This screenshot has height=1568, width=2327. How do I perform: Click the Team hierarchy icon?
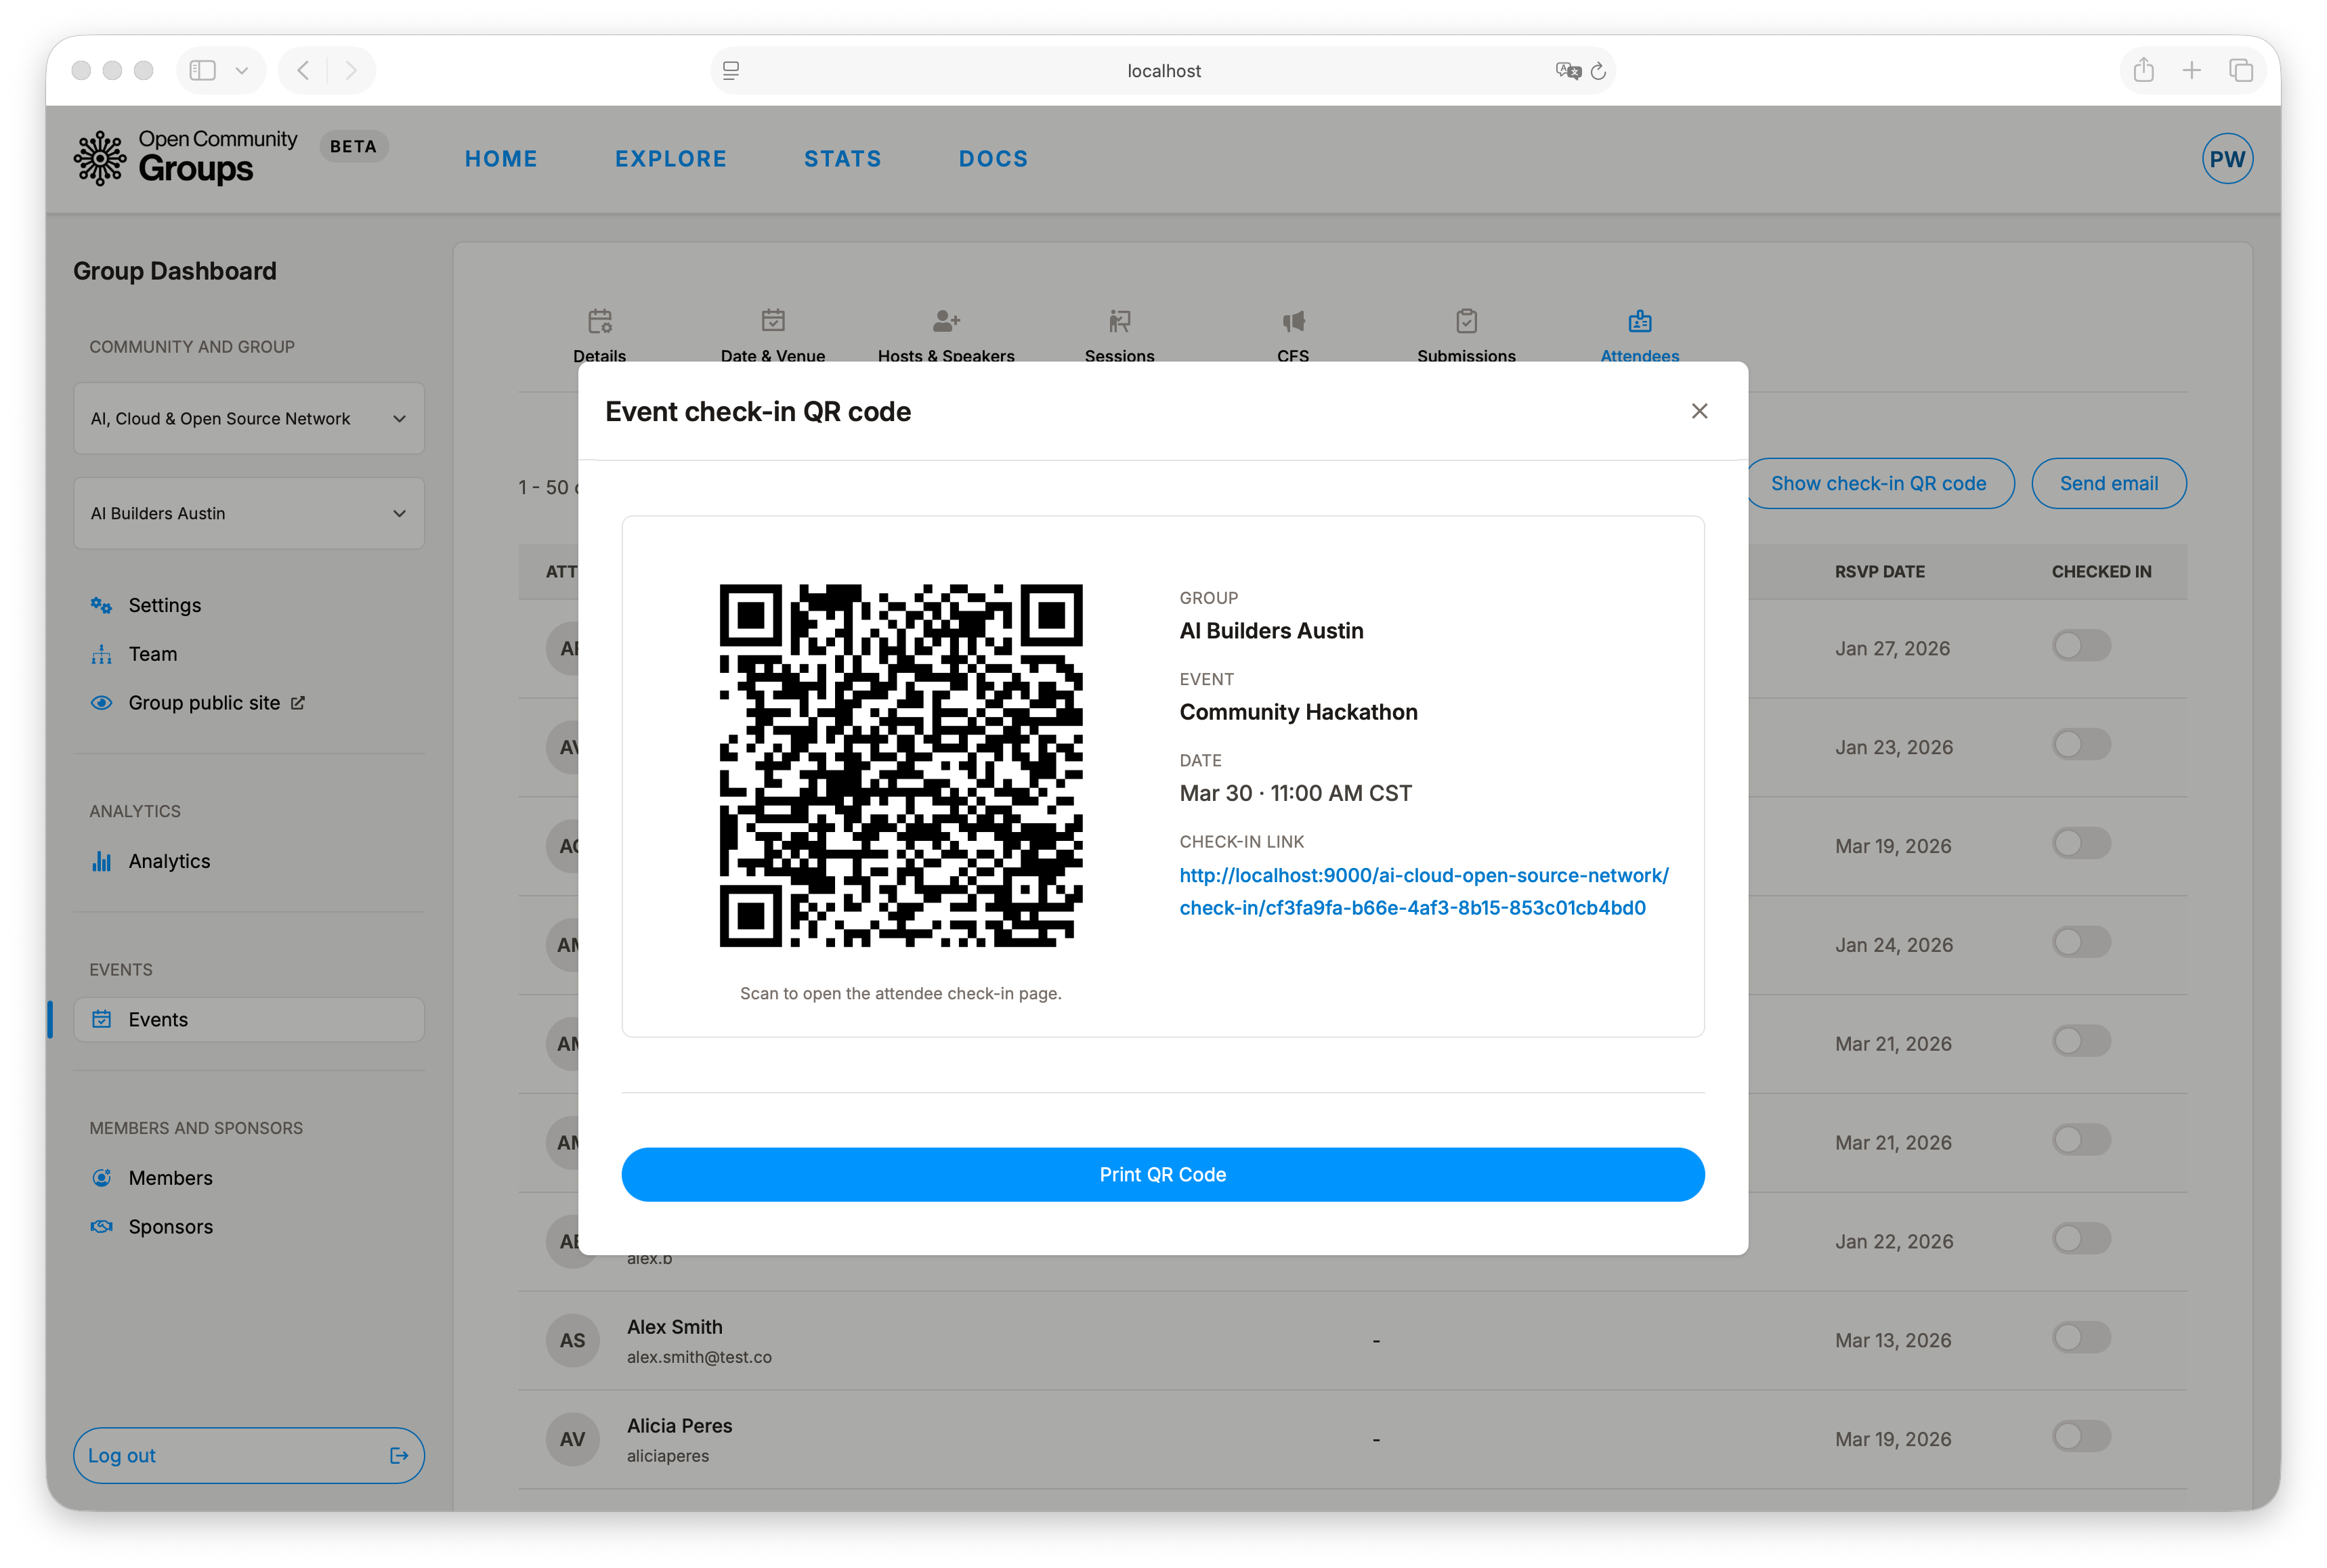[x=101, y=654]
